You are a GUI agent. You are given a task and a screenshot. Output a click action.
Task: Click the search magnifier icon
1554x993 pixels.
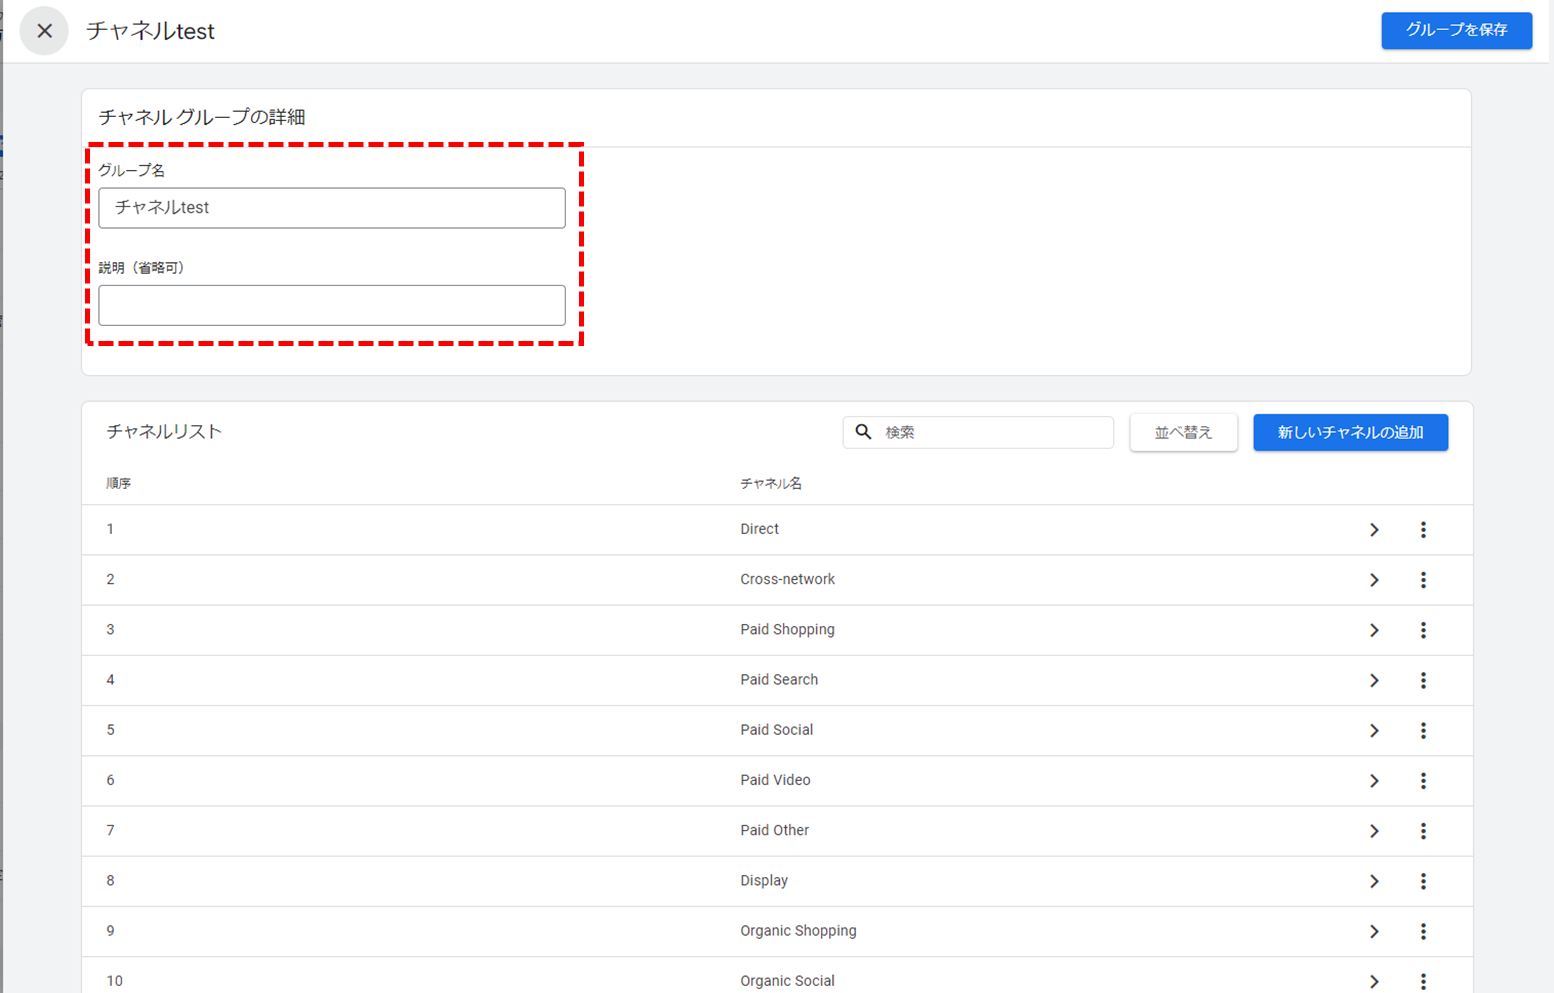coord(864,432)
